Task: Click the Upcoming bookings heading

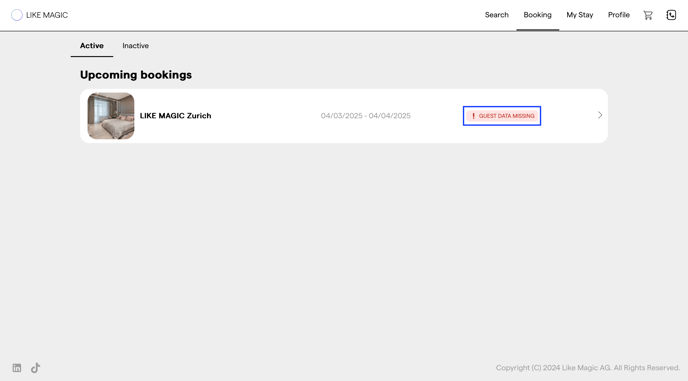Action: [x=136, y=75]
